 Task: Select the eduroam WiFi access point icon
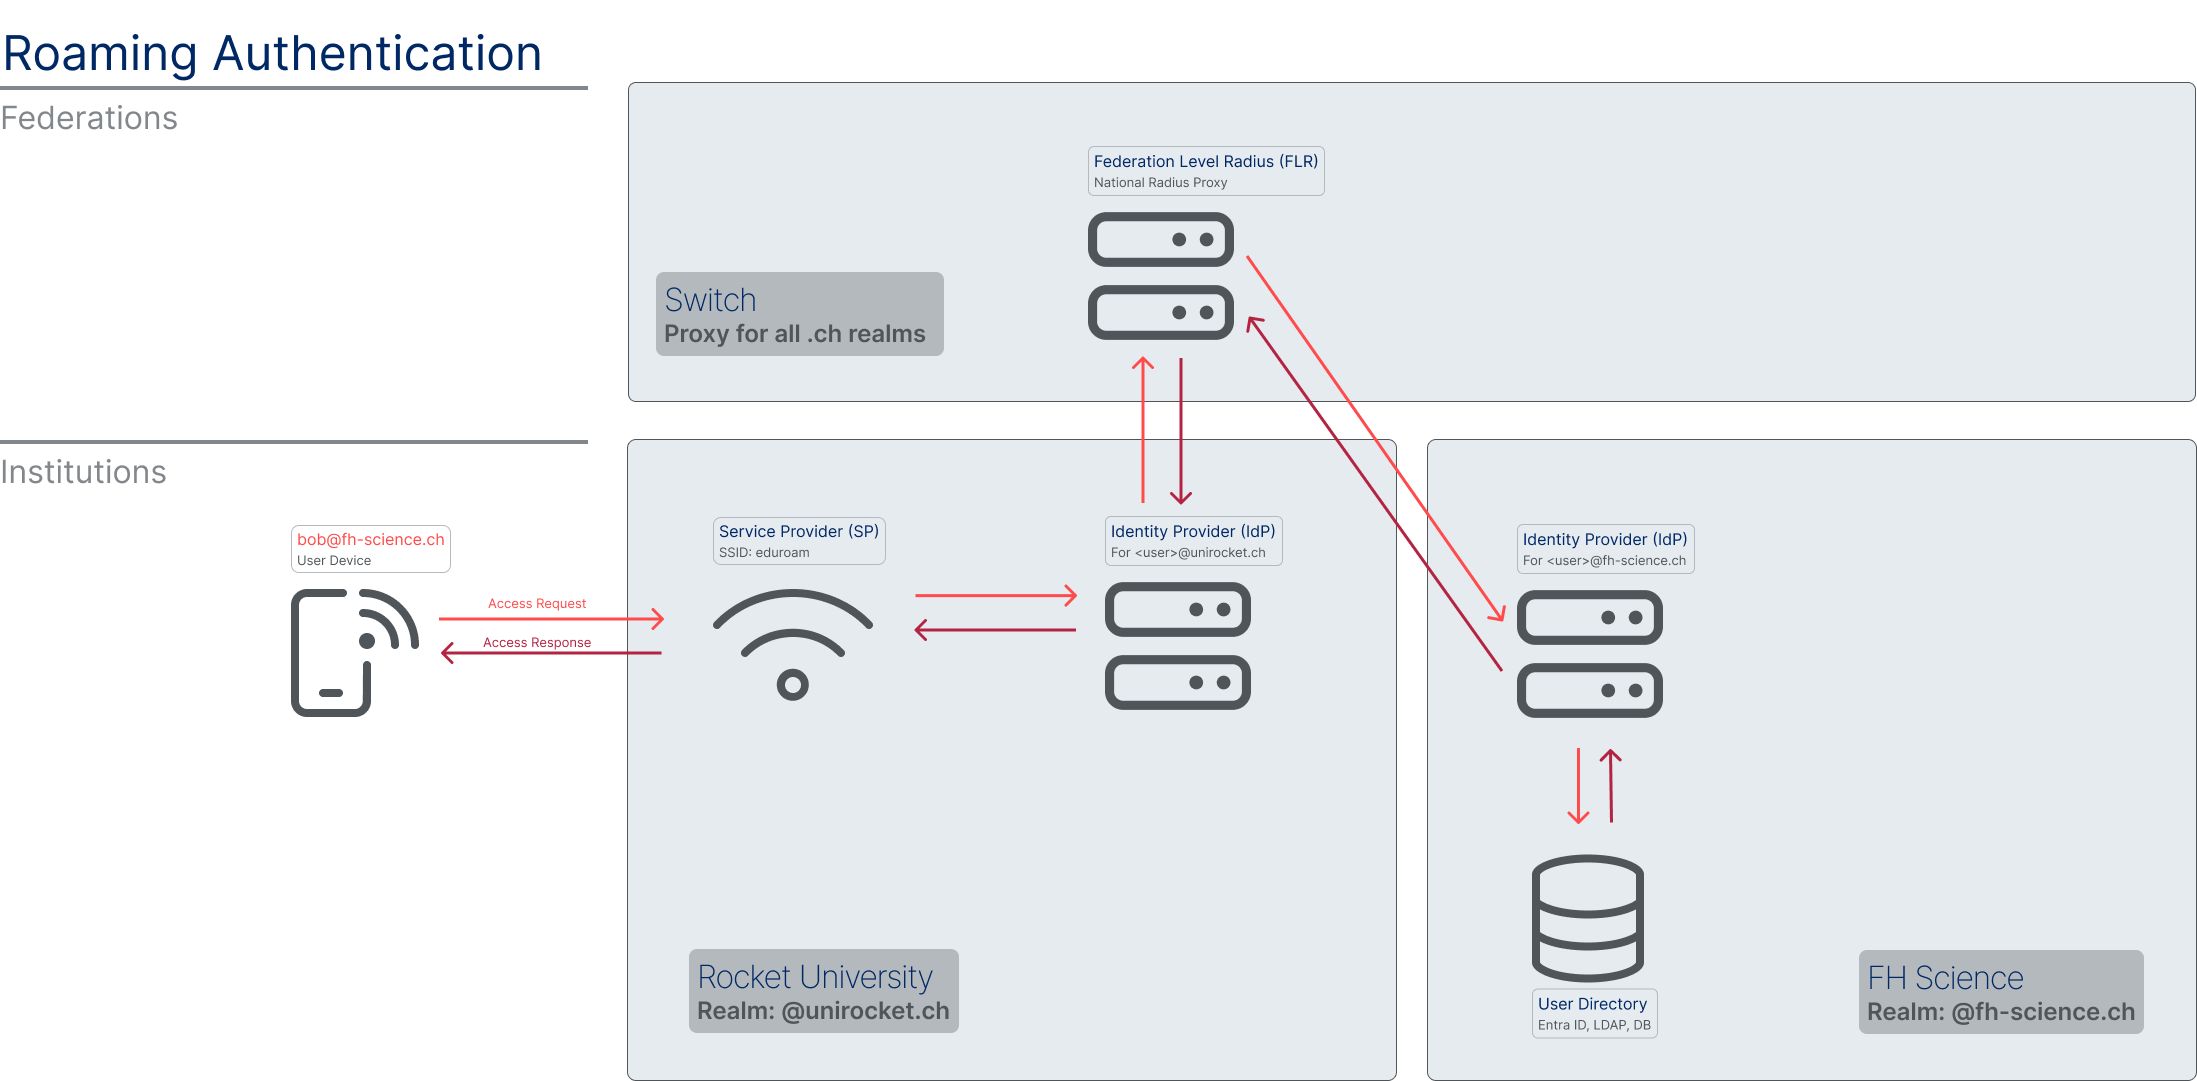(x=792, y=643)
